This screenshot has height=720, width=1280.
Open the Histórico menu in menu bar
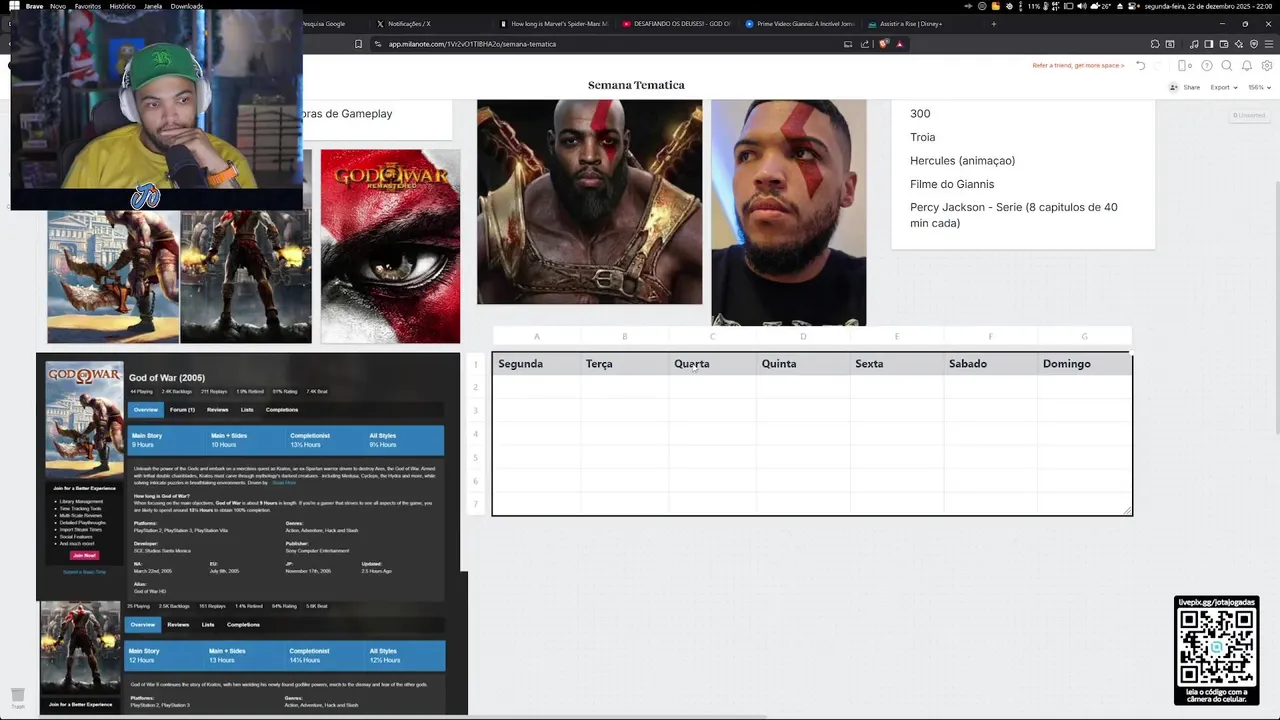(x=122, y=6)
